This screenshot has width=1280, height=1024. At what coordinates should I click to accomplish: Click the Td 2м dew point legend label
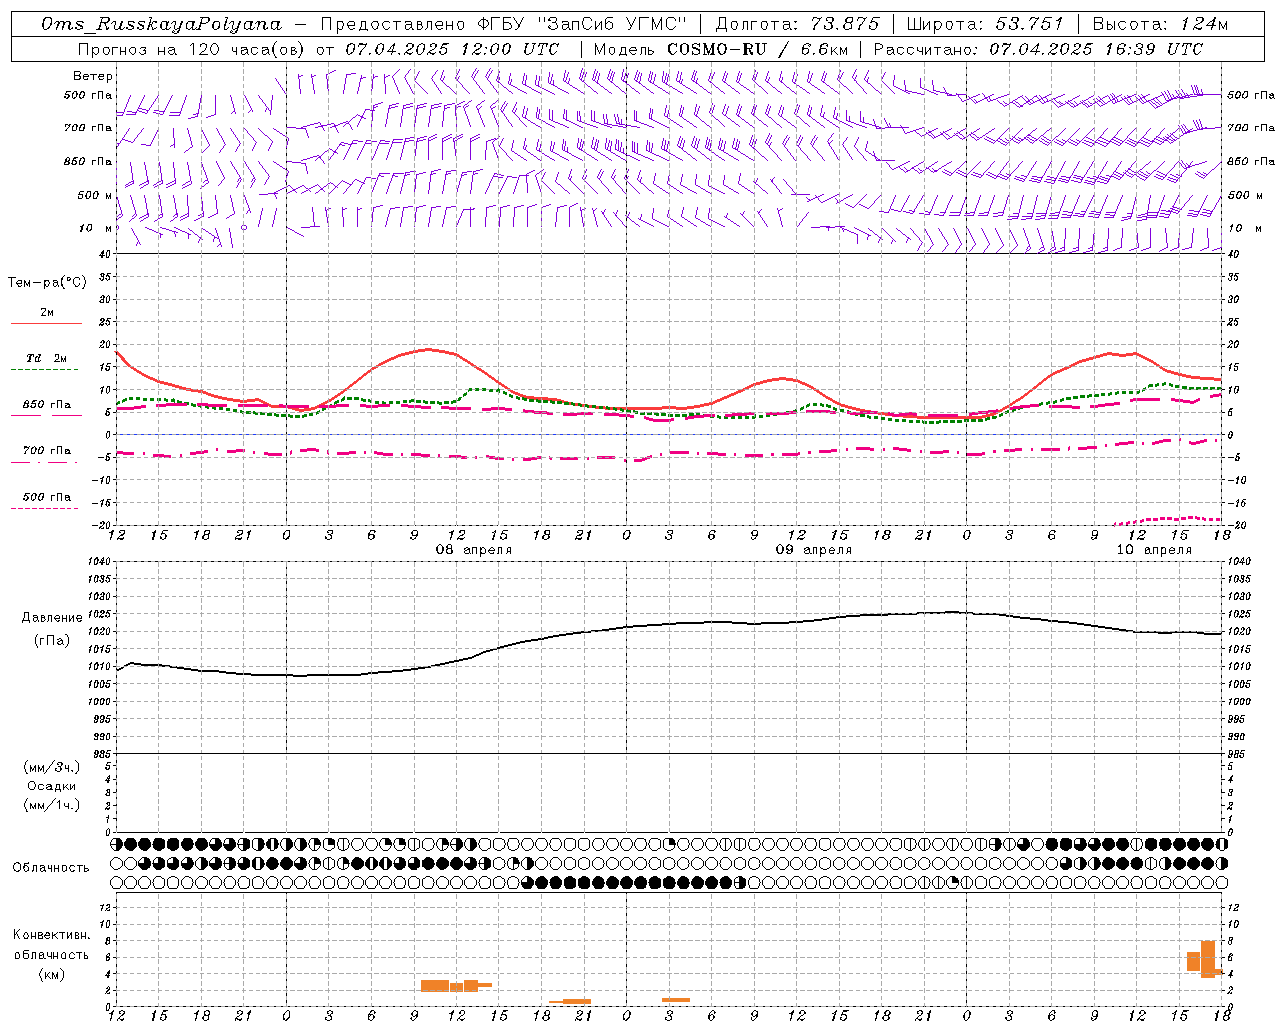point(47,358)
